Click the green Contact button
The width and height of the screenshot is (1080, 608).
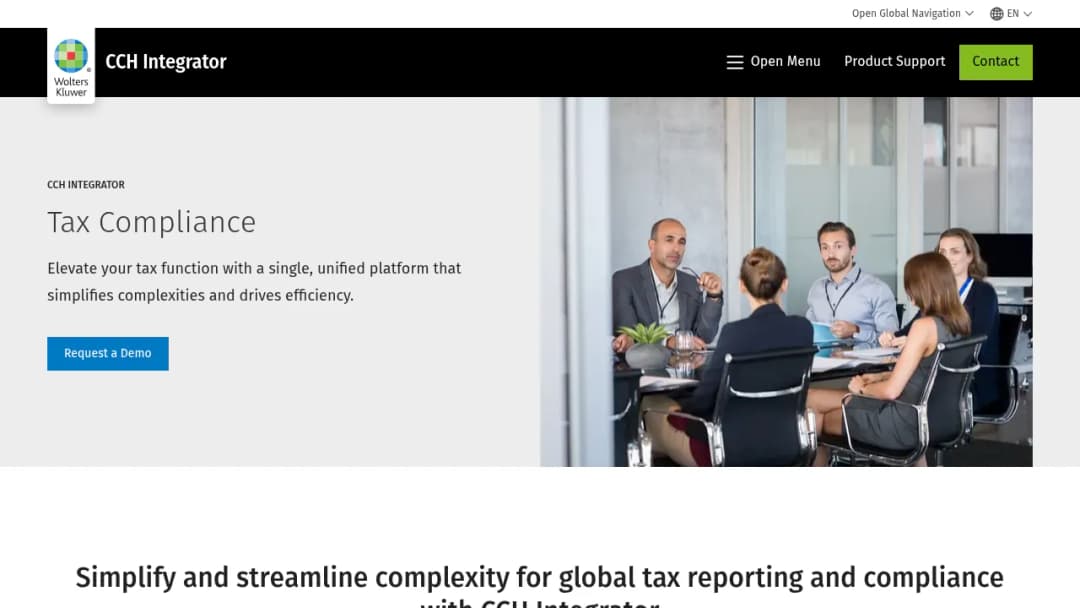tap(995, 62)
